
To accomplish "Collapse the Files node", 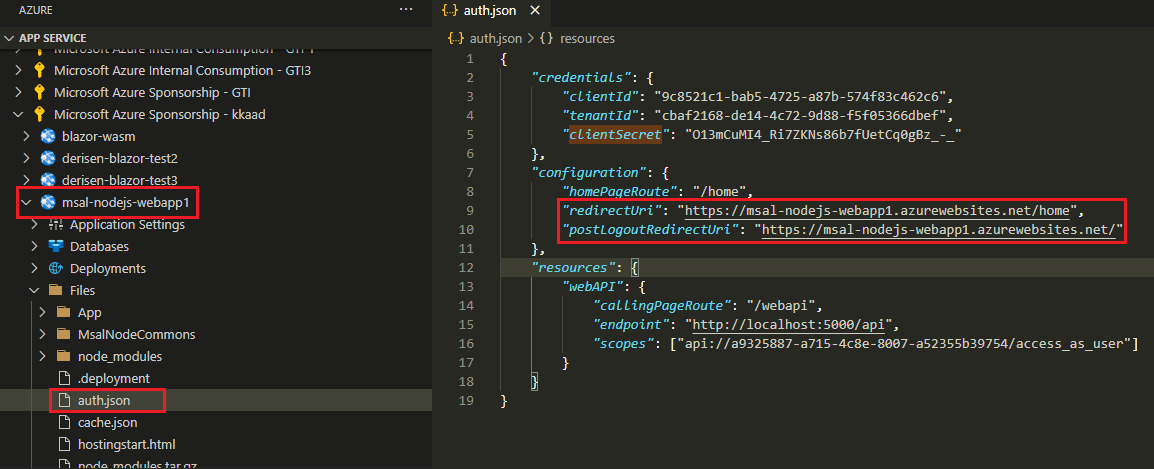I will [x=35, y=290].
